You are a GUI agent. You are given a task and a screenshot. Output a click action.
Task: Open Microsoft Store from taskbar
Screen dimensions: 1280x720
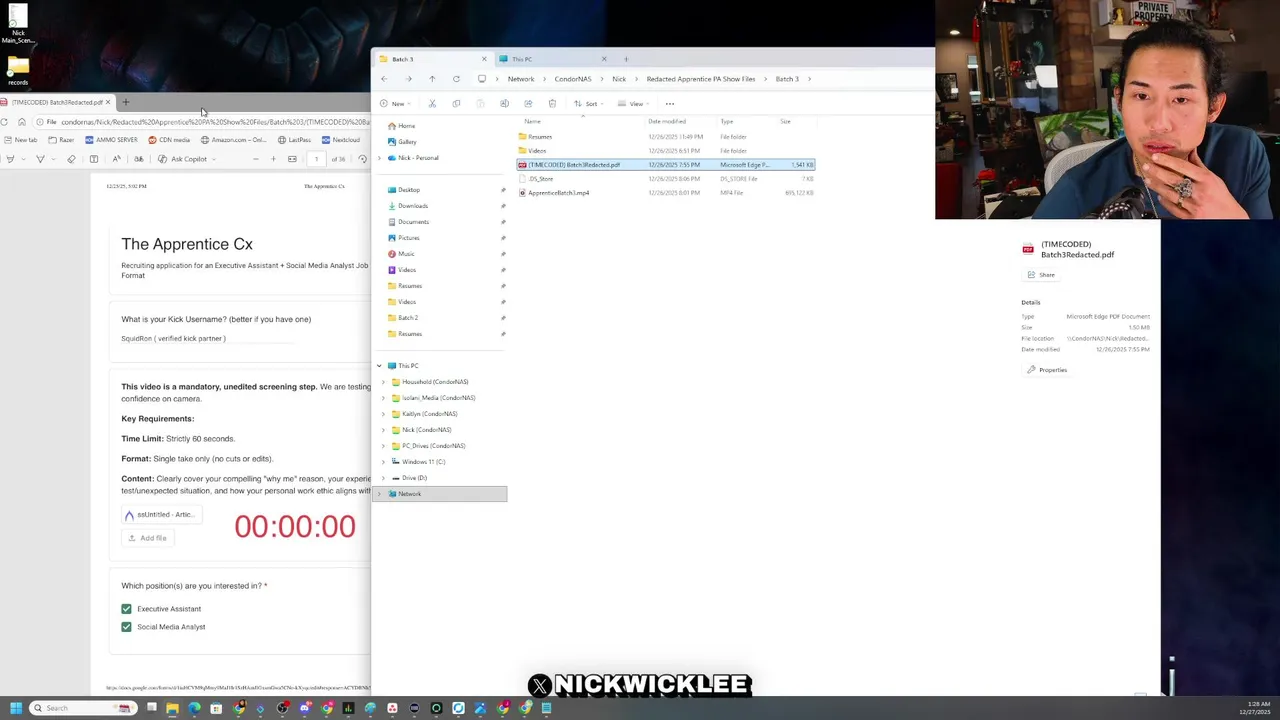(216, 708)
